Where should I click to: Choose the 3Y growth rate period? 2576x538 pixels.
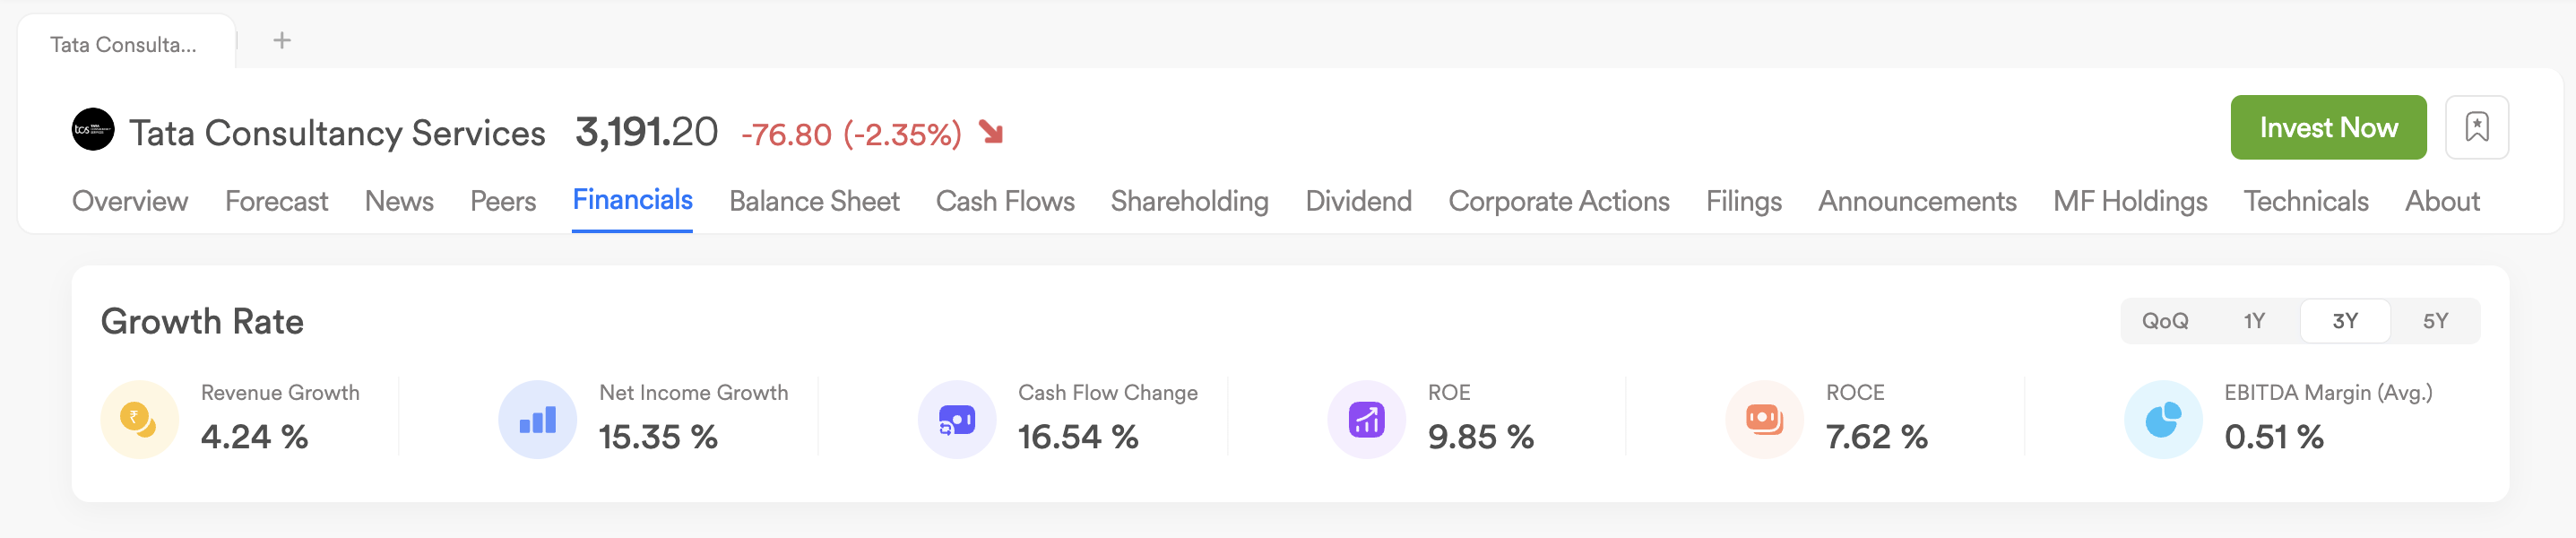coord(2344,321)
